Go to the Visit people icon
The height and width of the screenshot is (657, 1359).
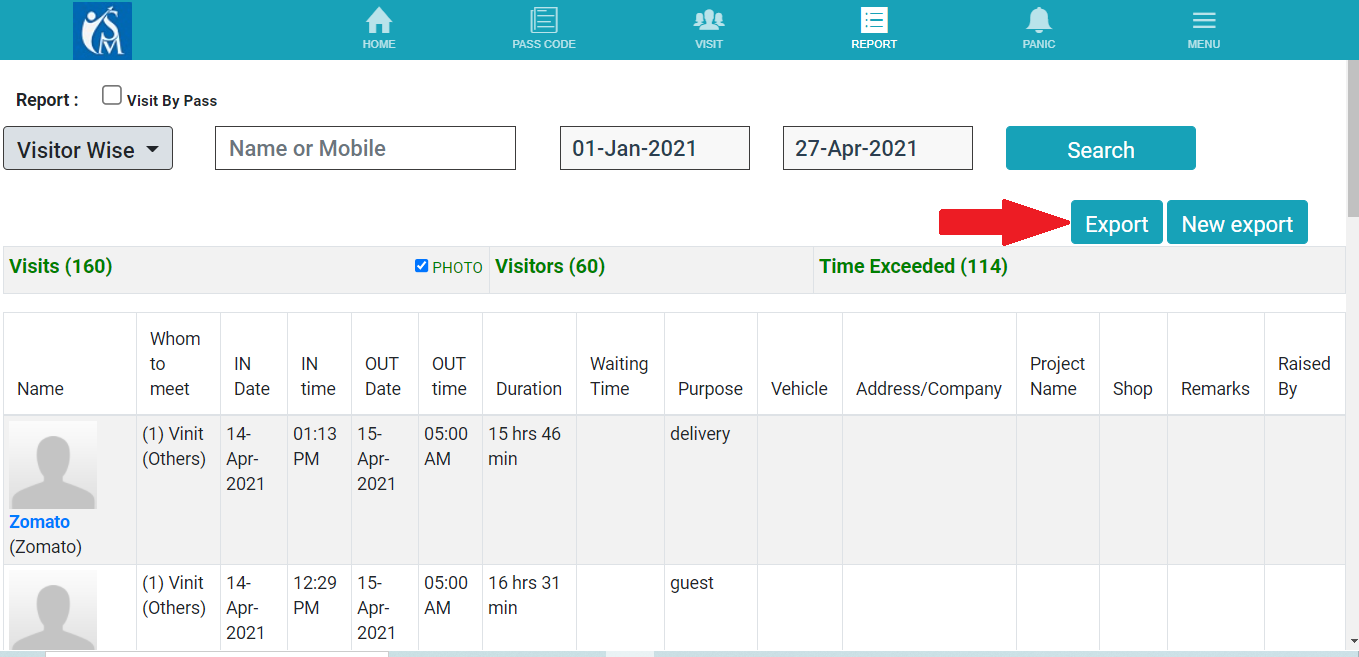(708, 20)
